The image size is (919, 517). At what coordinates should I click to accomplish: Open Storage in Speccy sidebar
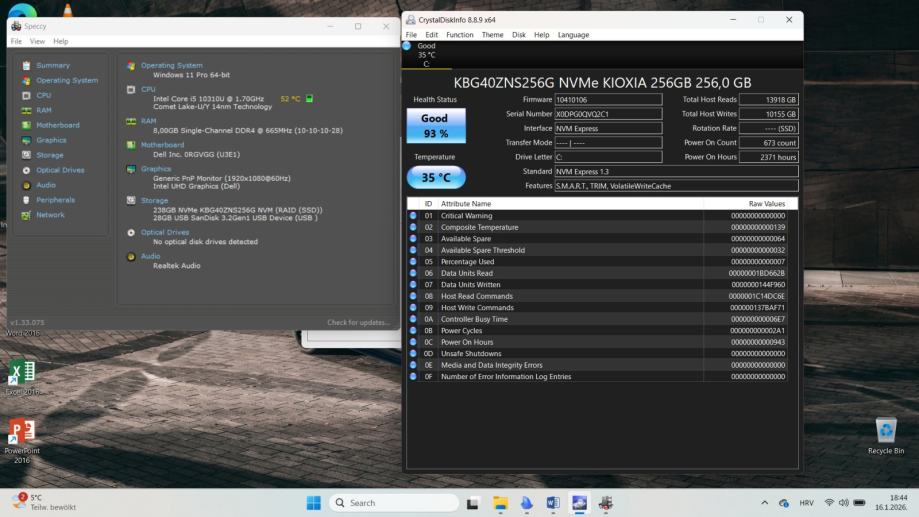[49, 155]
